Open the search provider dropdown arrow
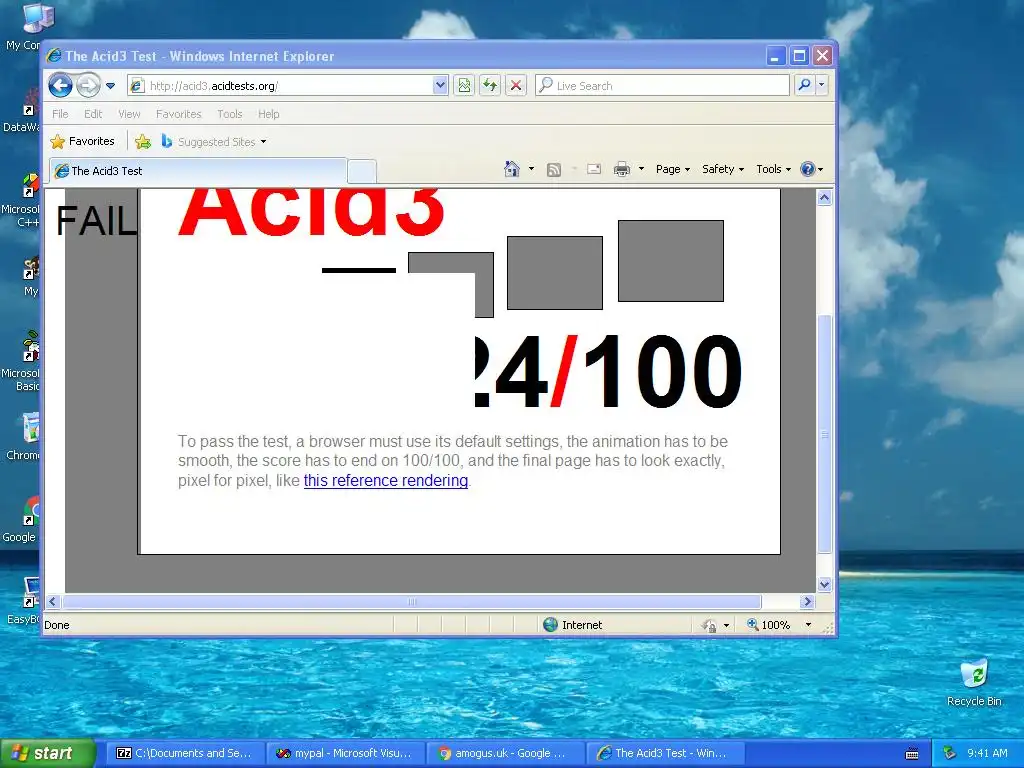The image size is (1024, 768). tap(822, 85)
